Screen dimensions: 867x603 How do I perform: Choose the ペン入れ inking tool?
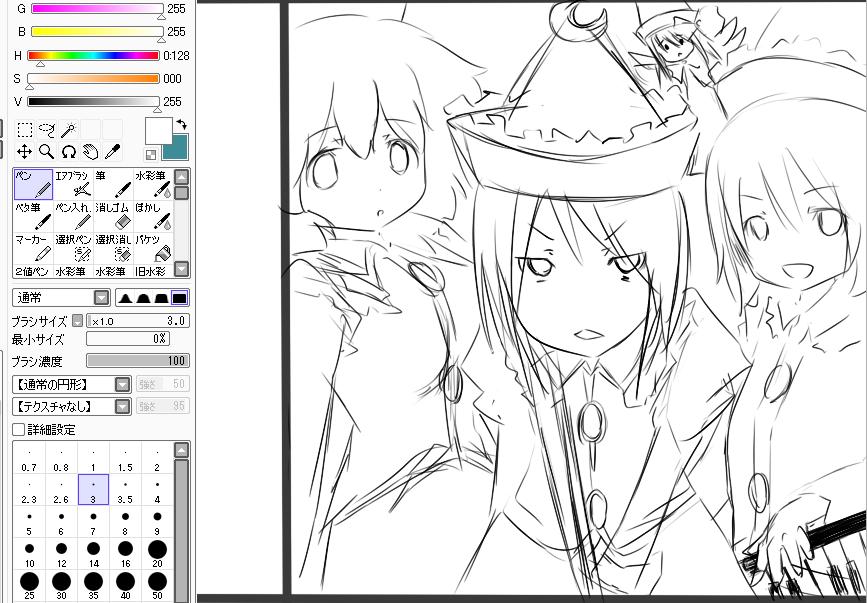74,217
